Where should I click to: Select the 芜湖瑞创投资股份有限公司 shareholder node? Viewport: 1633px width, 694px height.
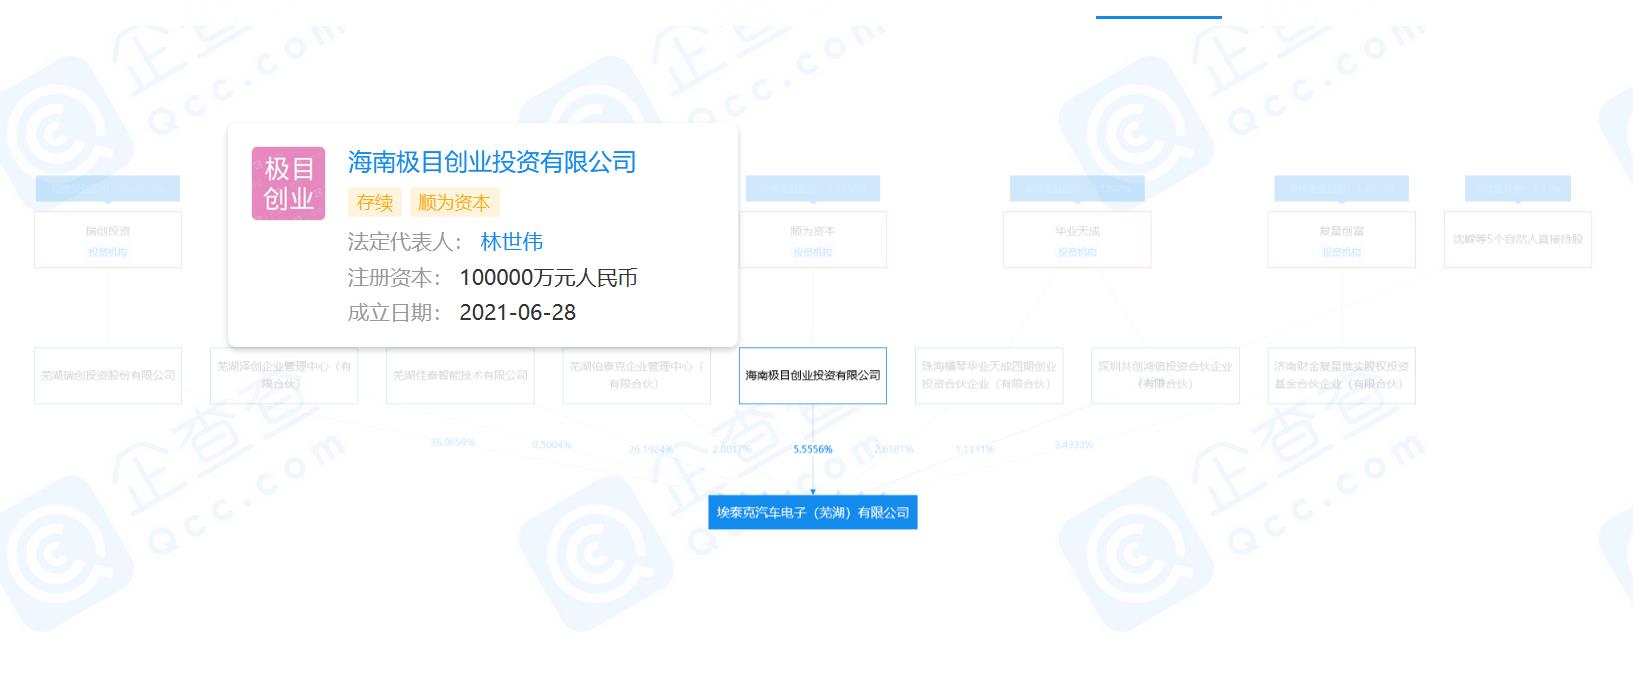[x=108, y=375]
